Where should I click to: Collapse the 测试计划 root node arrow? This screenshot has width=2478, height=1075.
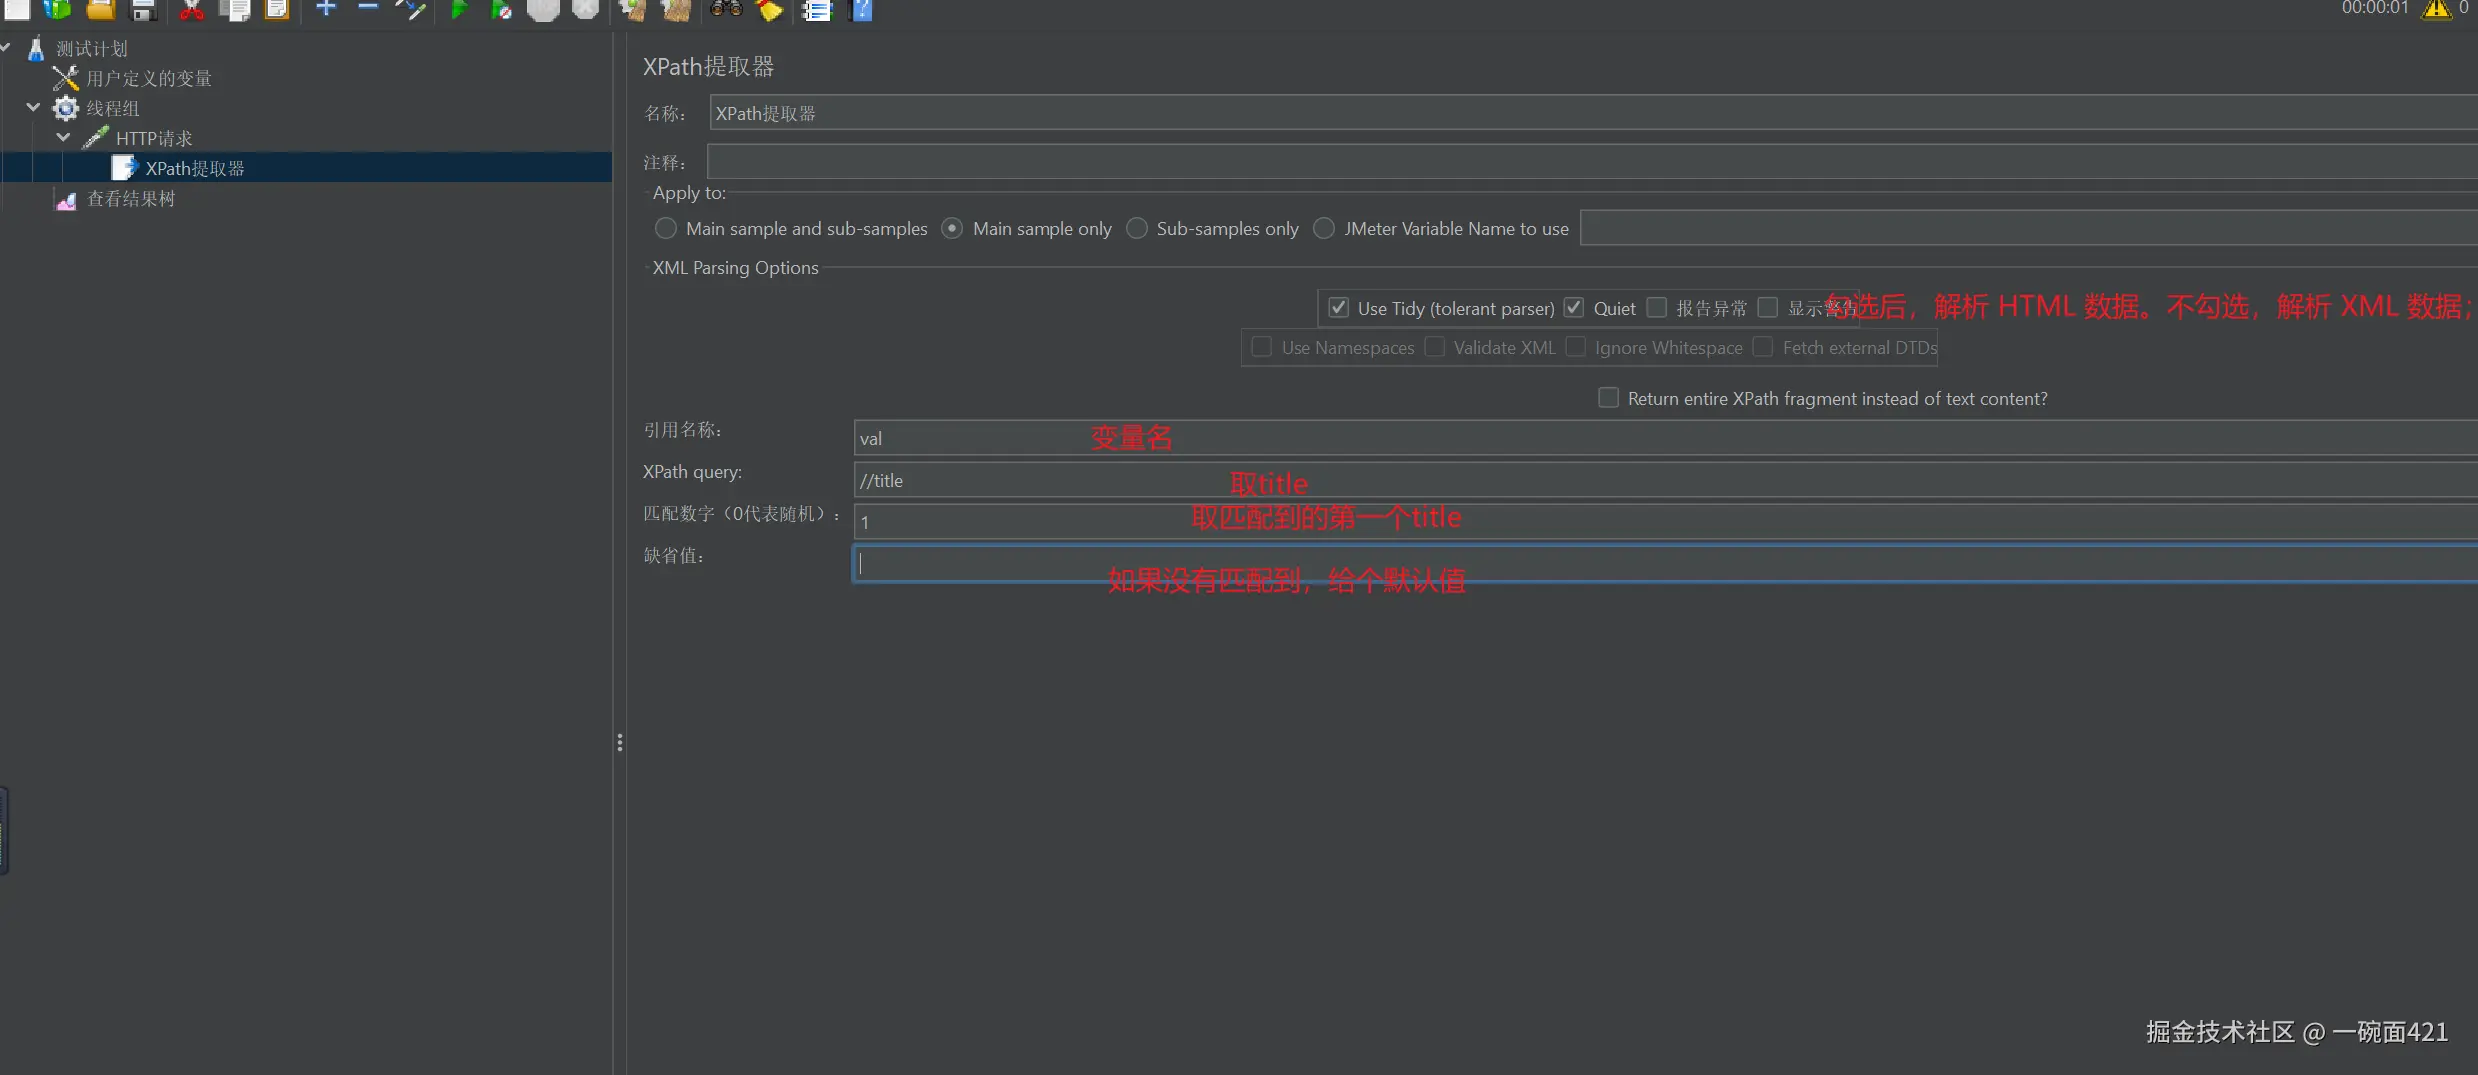5,47
